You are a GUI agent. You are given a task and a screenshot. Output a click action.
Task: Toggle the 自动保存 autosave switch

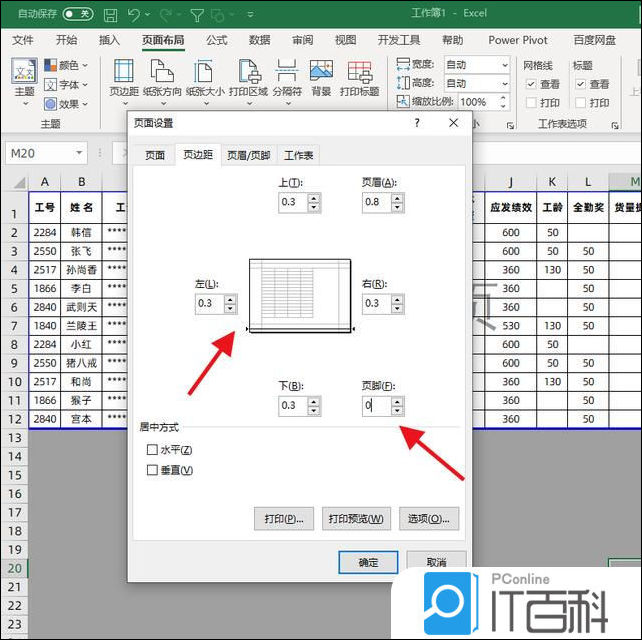[x=76, y=15]
